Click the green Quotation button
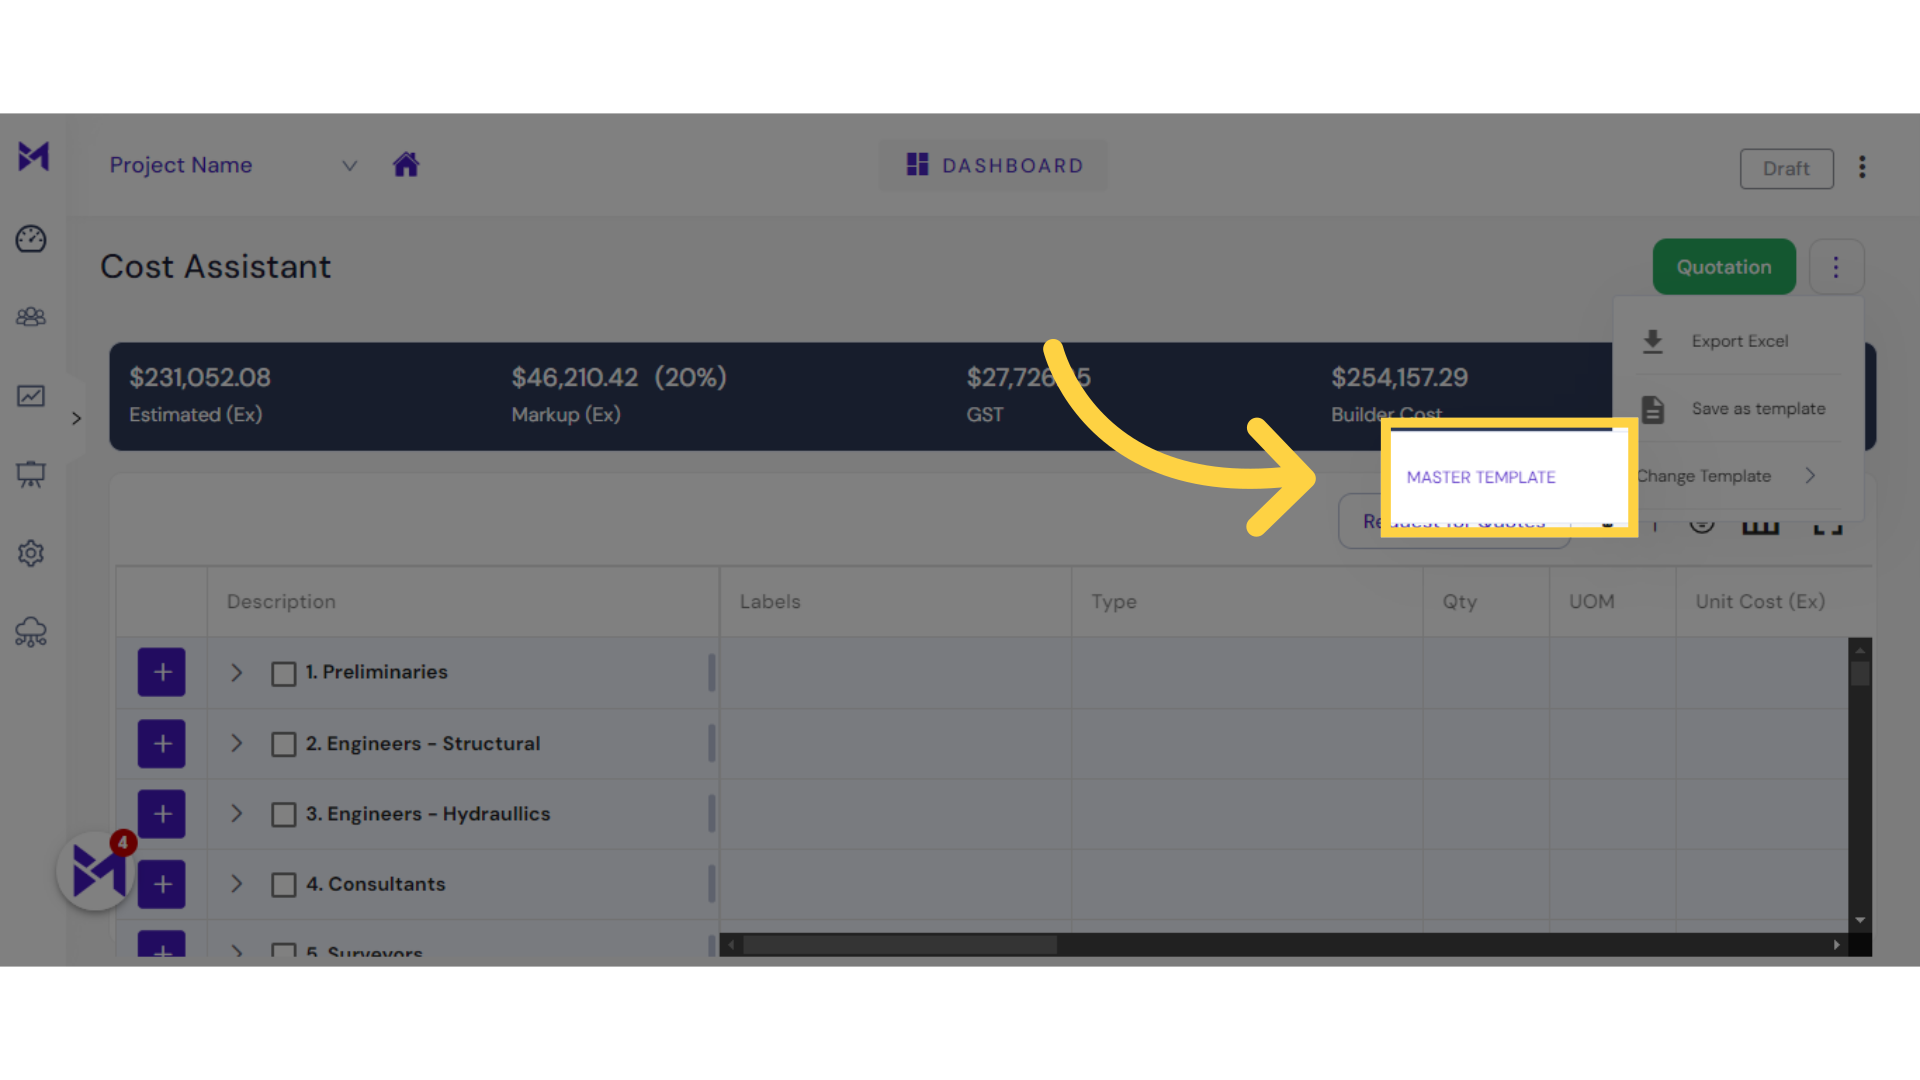 tap(1724, 265)
